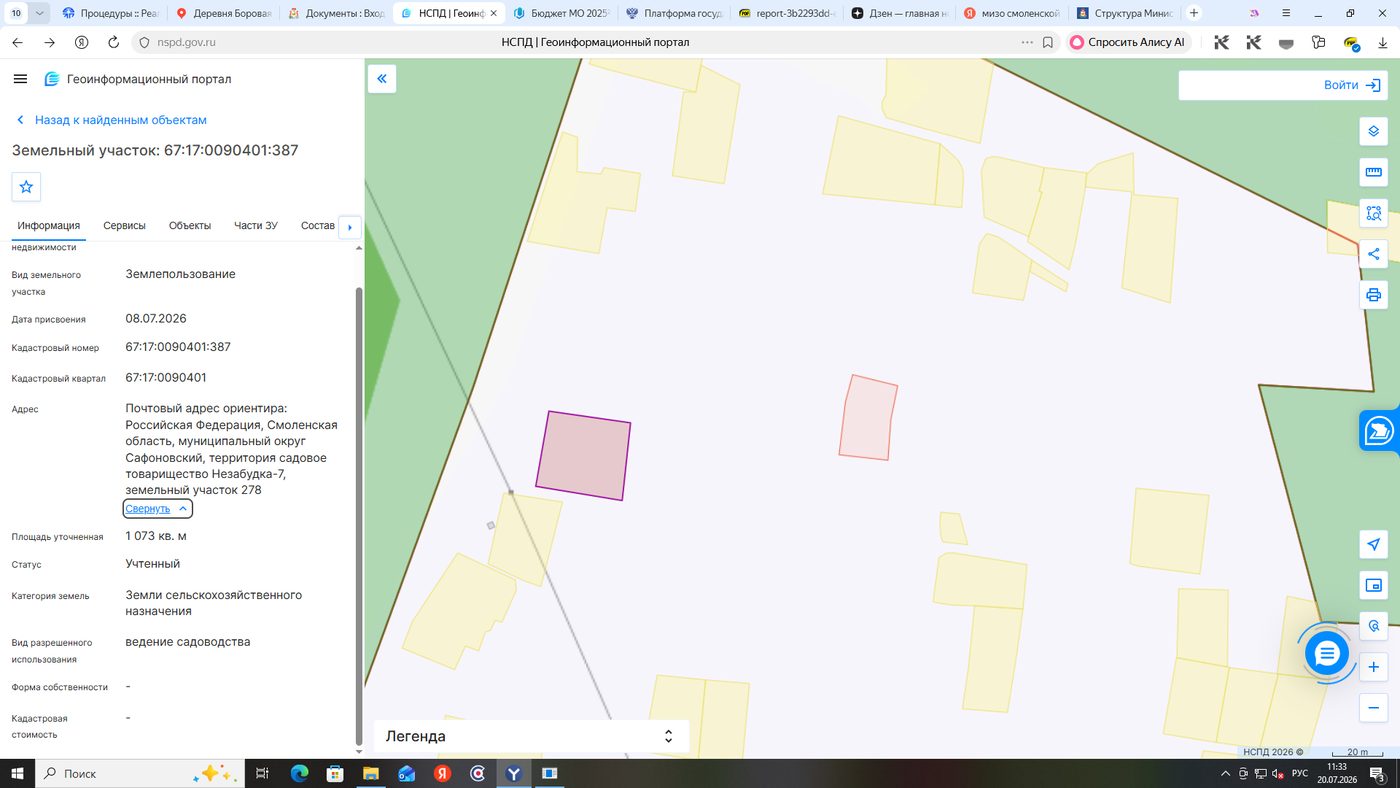
Task: Select the highlighted purple parcel on map
Action: 584,455
